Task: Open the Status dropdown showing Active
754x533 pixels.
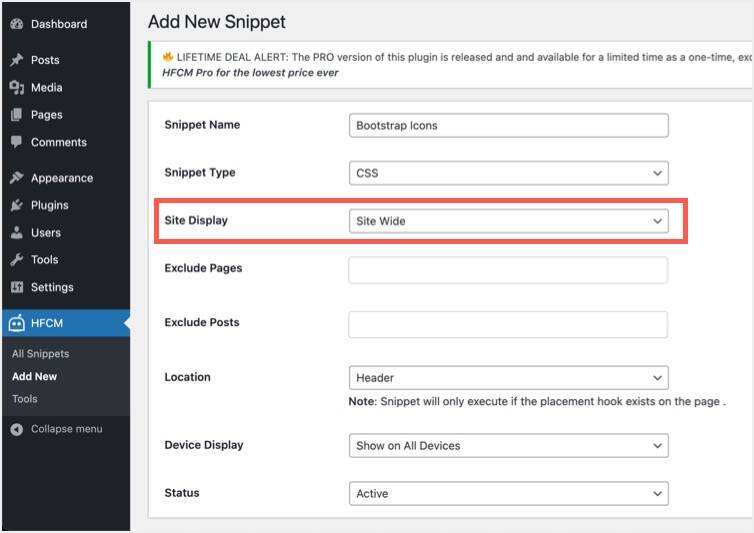Action: click(508, 494)
